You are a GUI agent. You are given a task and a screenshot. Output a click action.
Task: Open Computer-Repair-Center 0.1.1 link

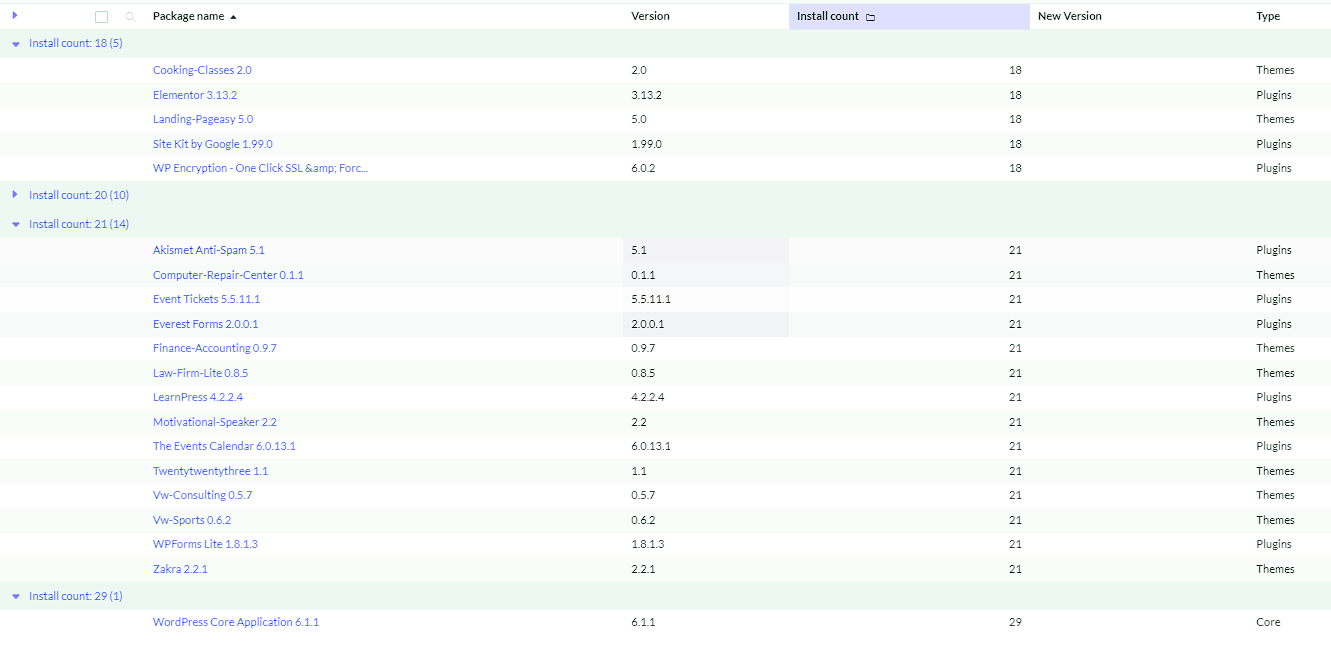[228, 275]
